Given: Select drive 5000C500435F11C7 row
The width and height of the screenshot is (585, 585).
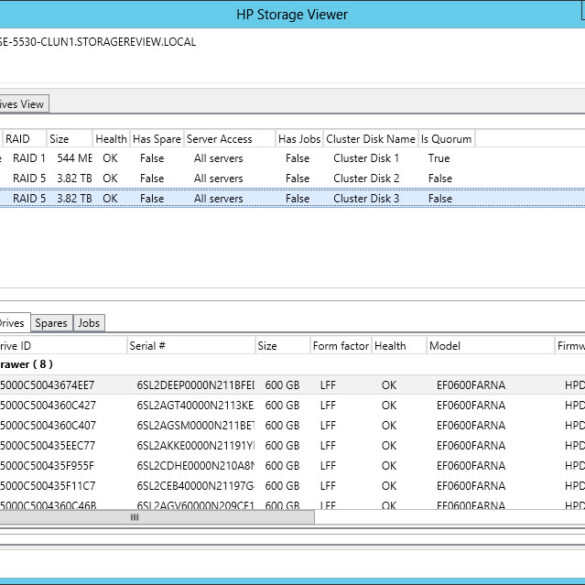Looking at the screenshot, I should [x=292, y=486].
